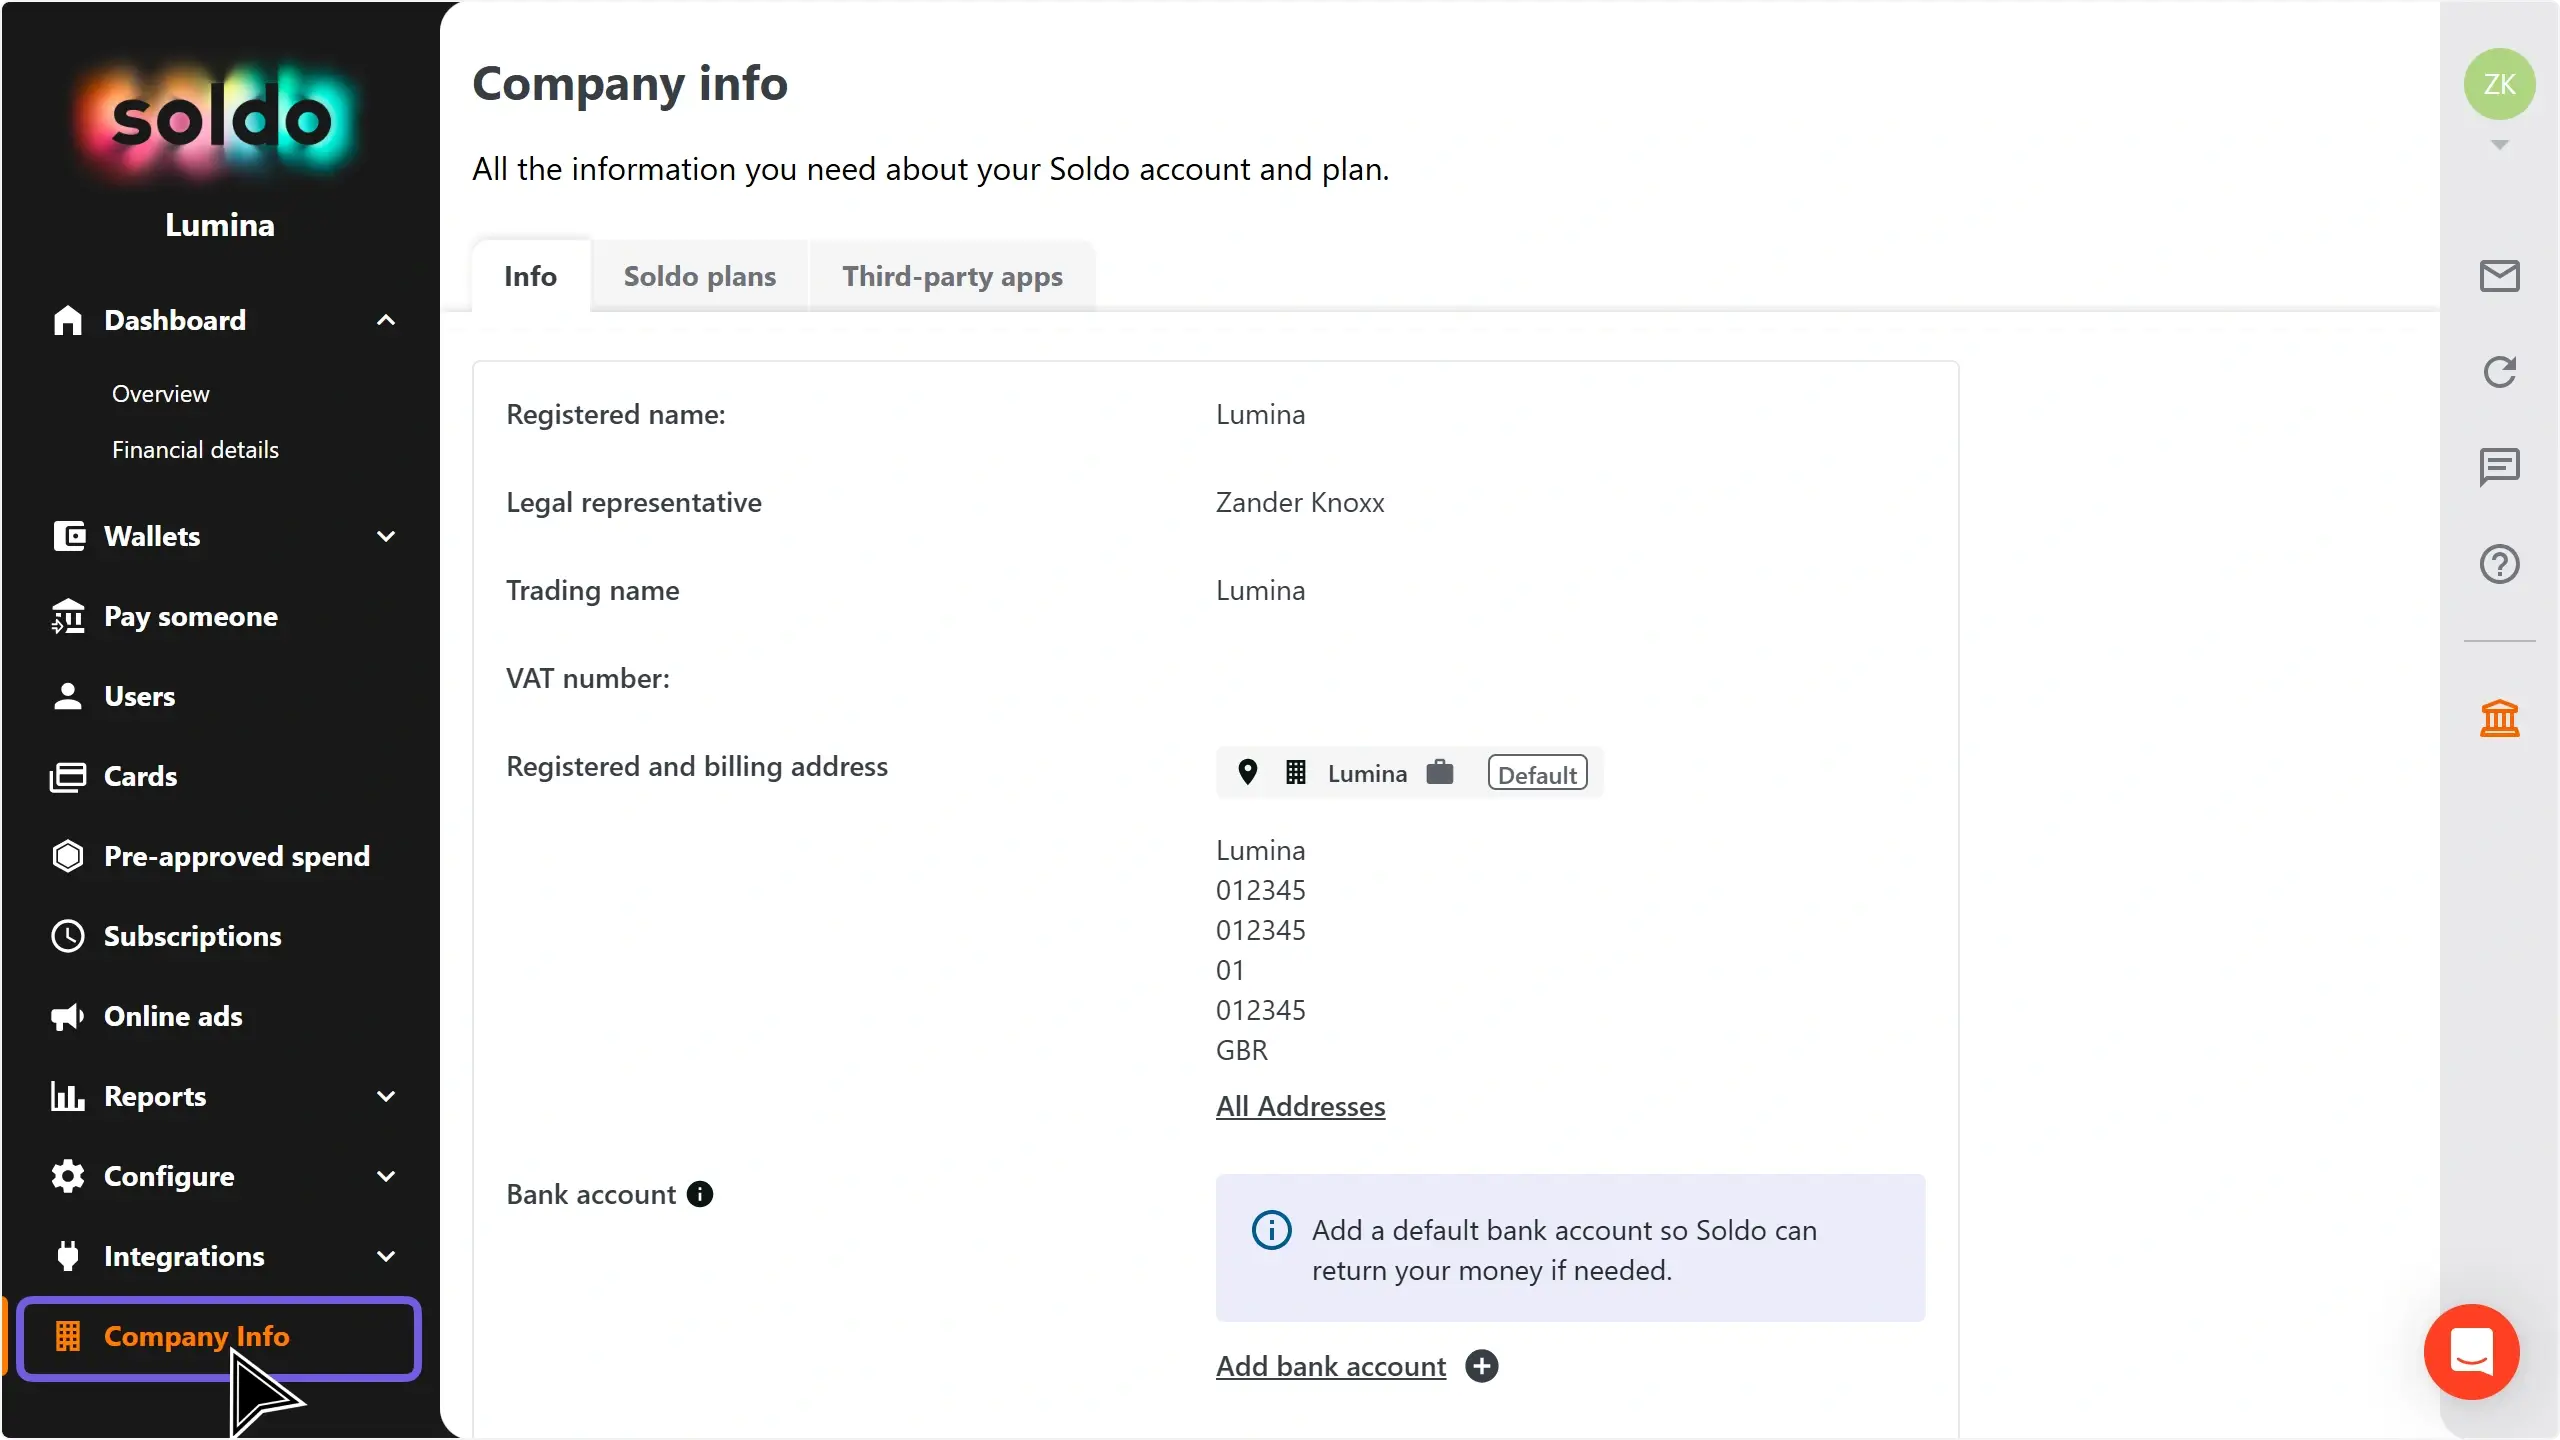Viewport: 2560px width, 1440px height.
Task: Click the location pin icon in address chip
Action: 1247,772
